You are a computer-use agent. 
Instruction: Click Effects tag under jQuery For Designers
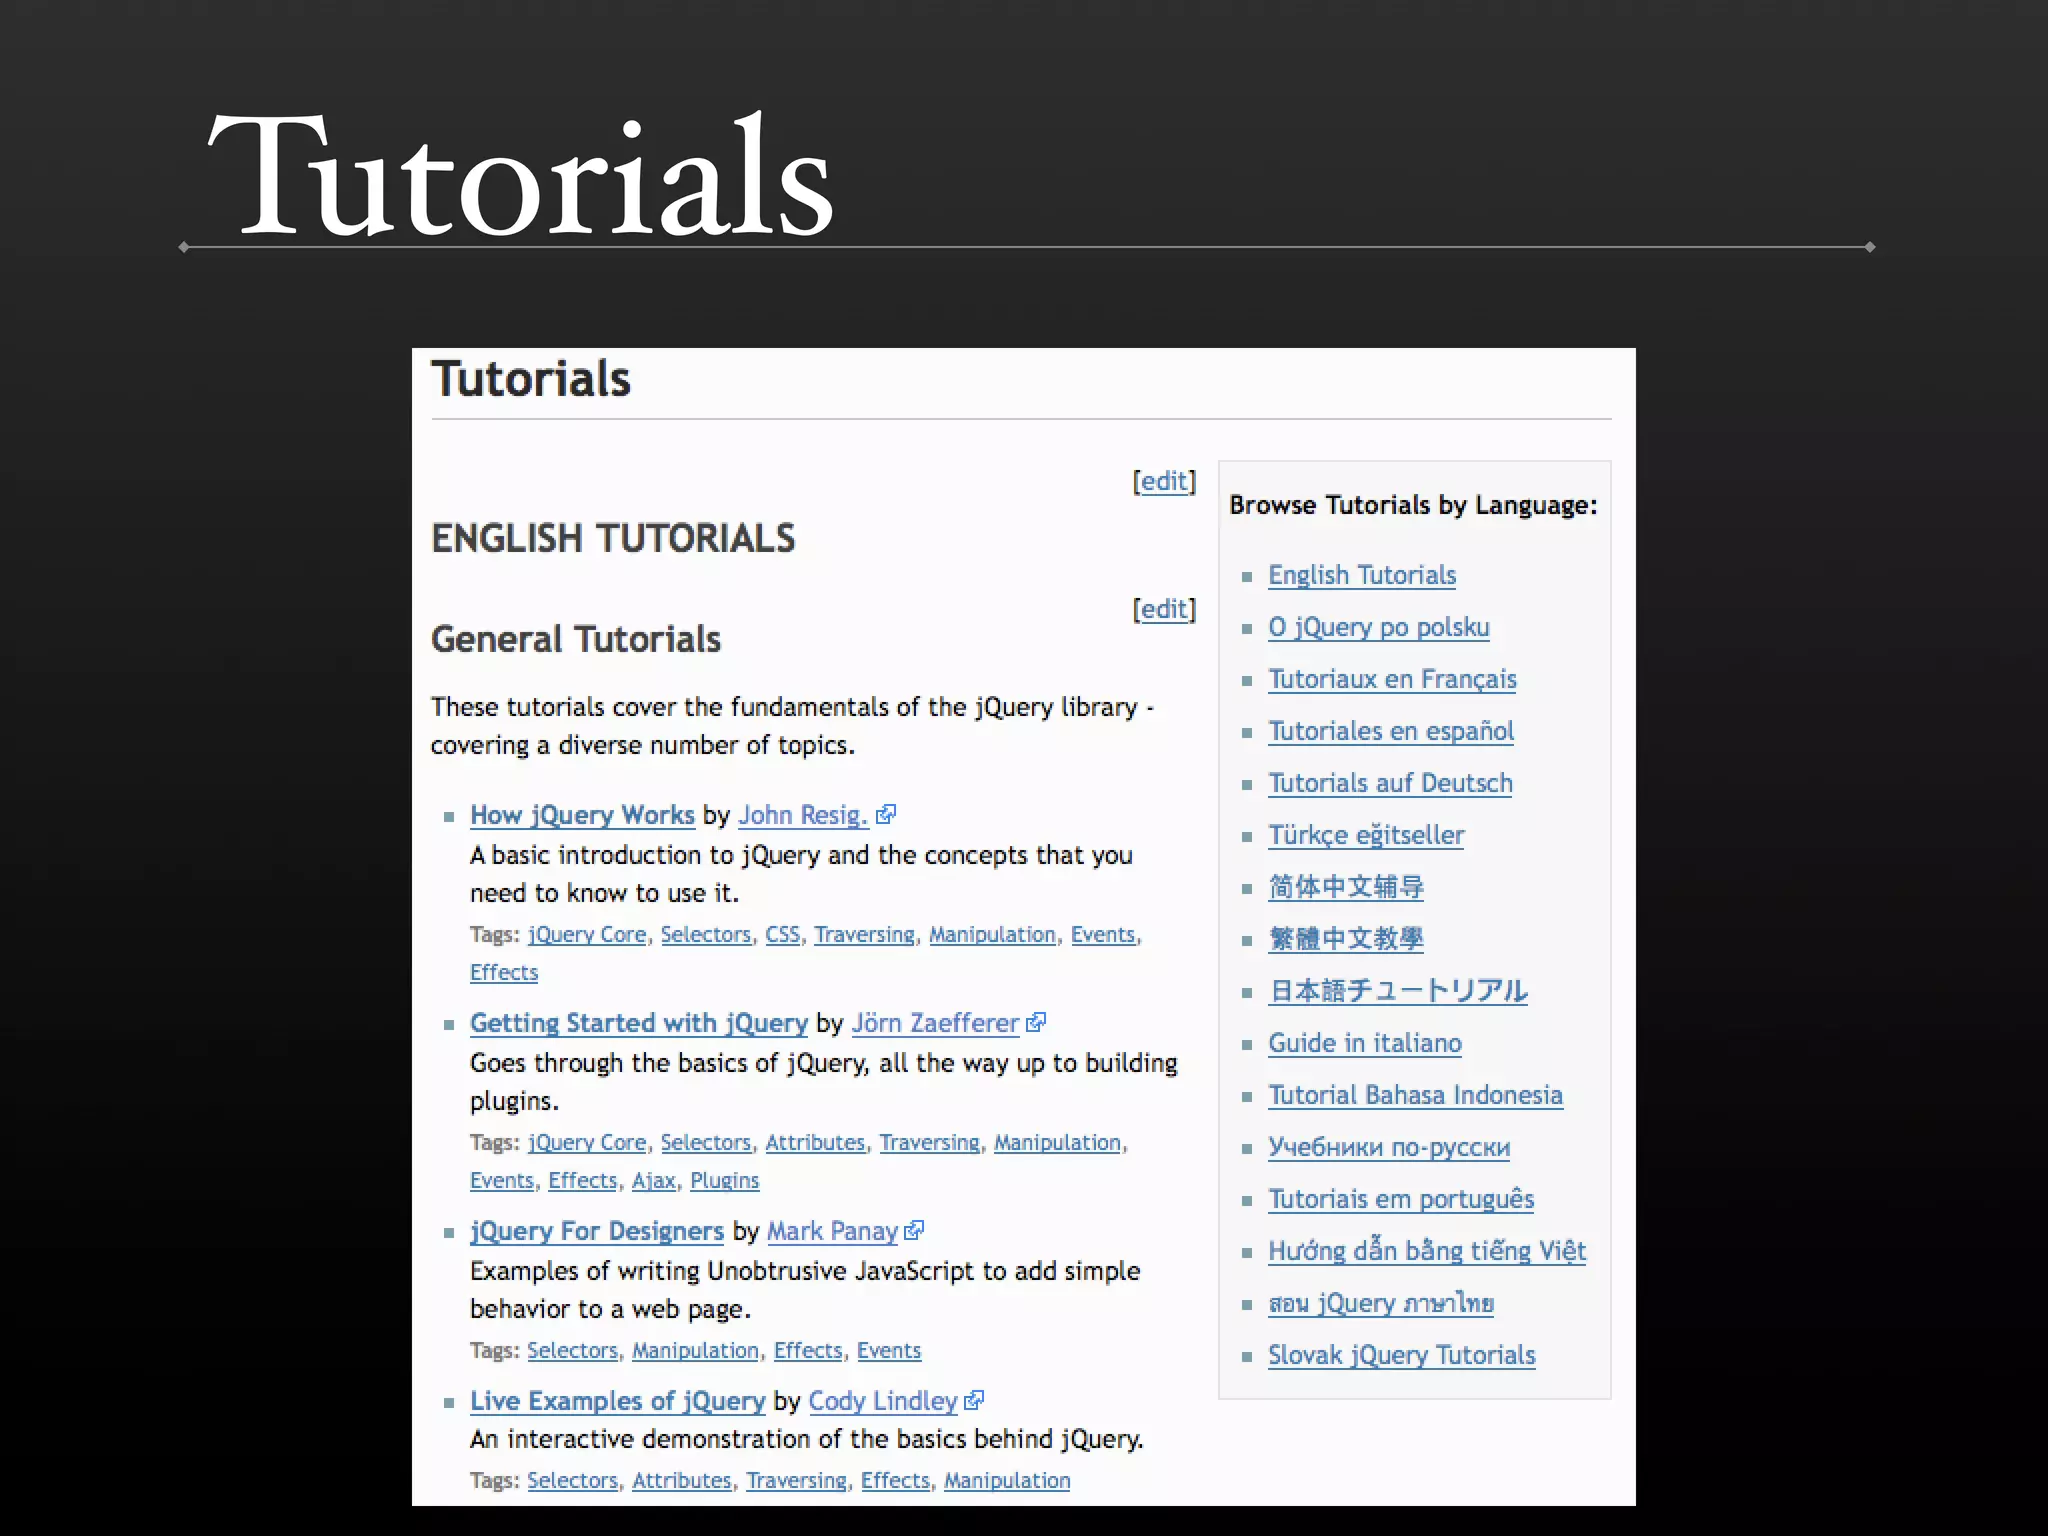808,1351
